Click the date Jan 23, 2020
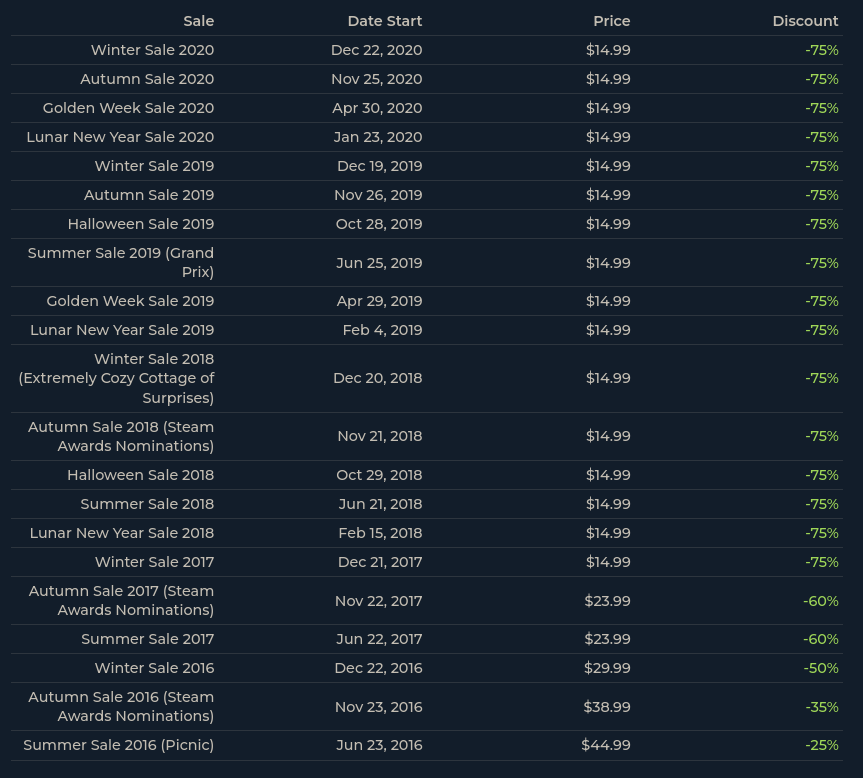The width and height of the screenshot is (863, 778). tap(378, 137)
